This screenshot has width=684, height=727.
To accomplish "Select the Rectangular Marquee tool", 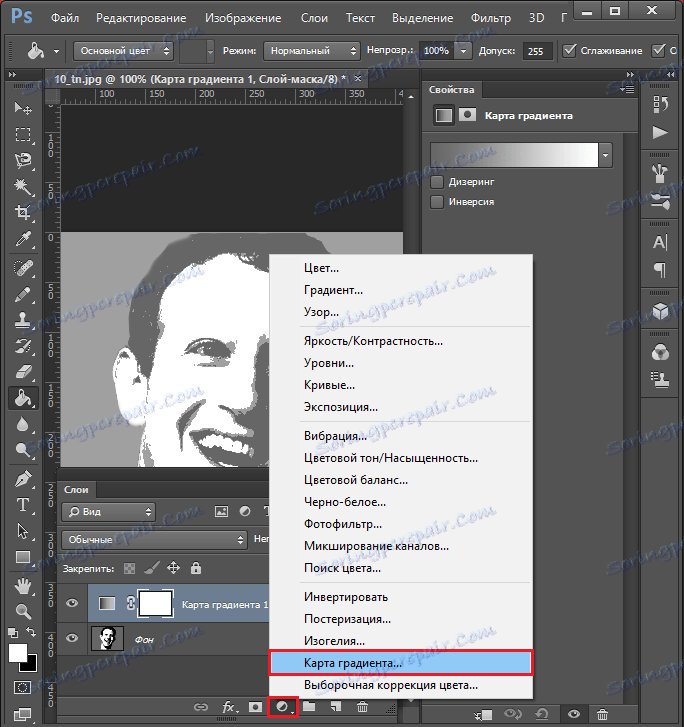I will pyautogui.click(x=22, y=134).
